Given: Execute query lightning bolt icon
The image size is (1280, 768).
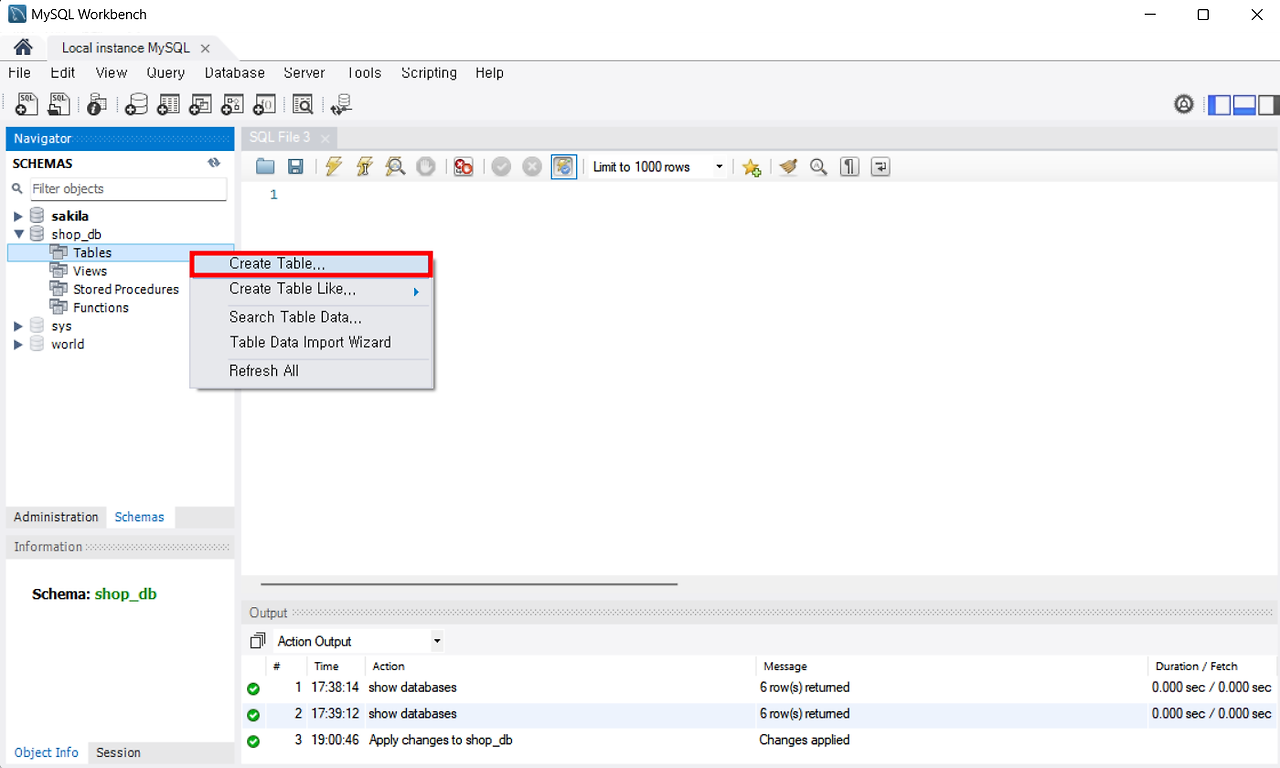Looking at the screenshot, I should pos(333,167).
